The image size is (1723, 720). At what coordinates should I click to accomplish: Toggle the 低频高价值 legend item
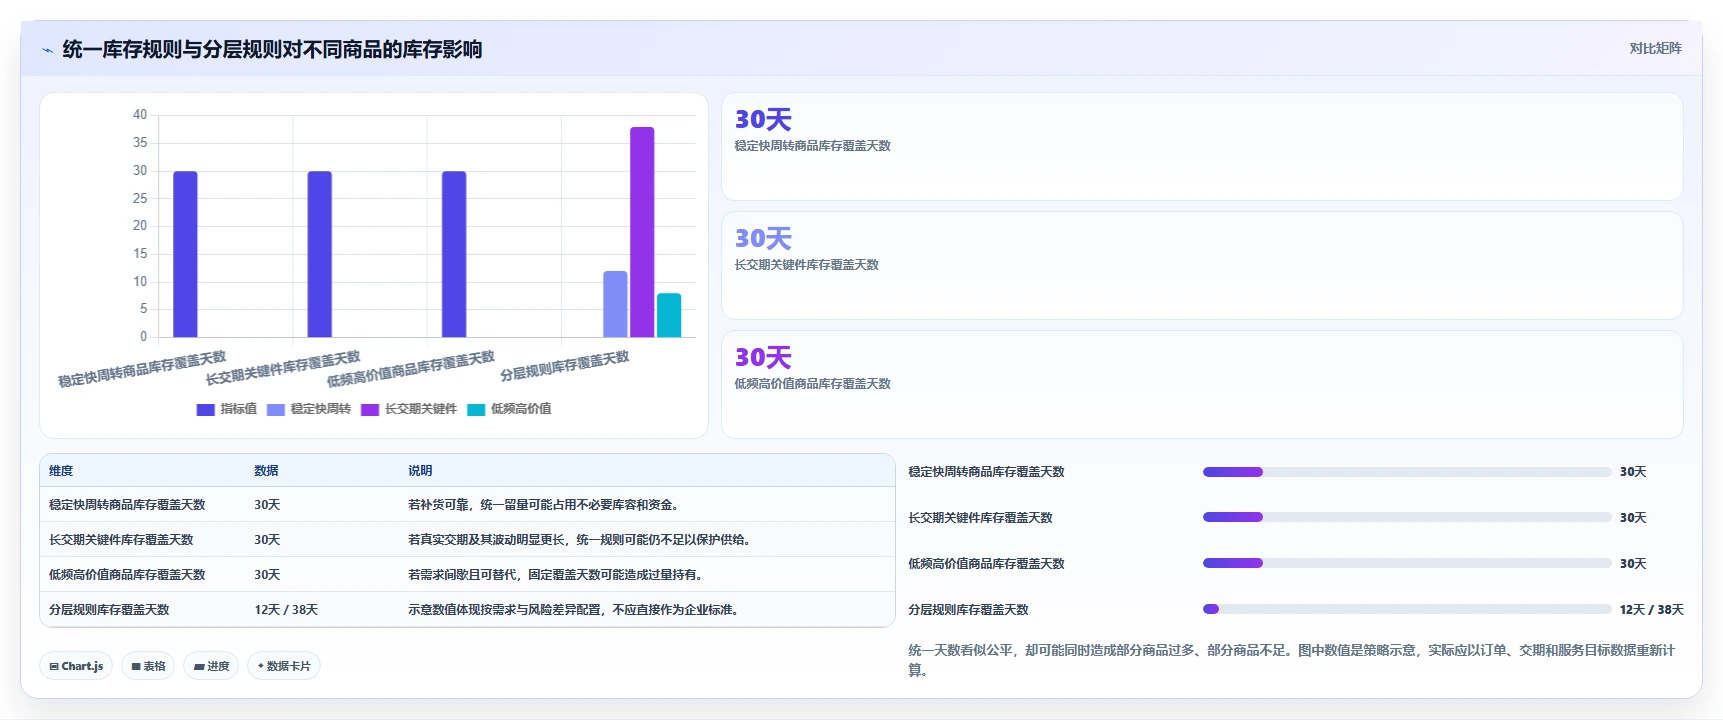click(509, 409)
